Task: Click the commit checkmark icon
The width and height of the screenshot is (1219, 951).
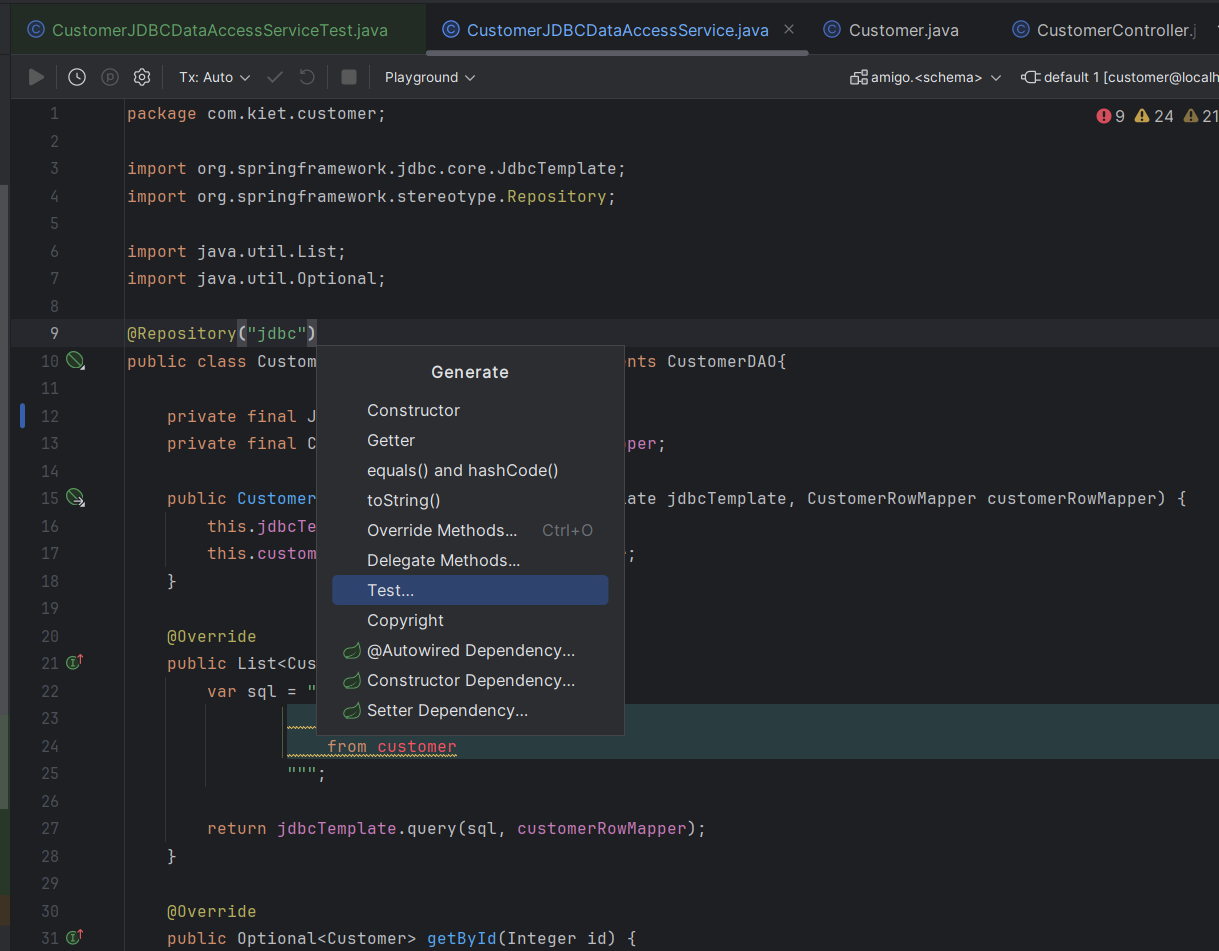Action: tap(275, 77)
